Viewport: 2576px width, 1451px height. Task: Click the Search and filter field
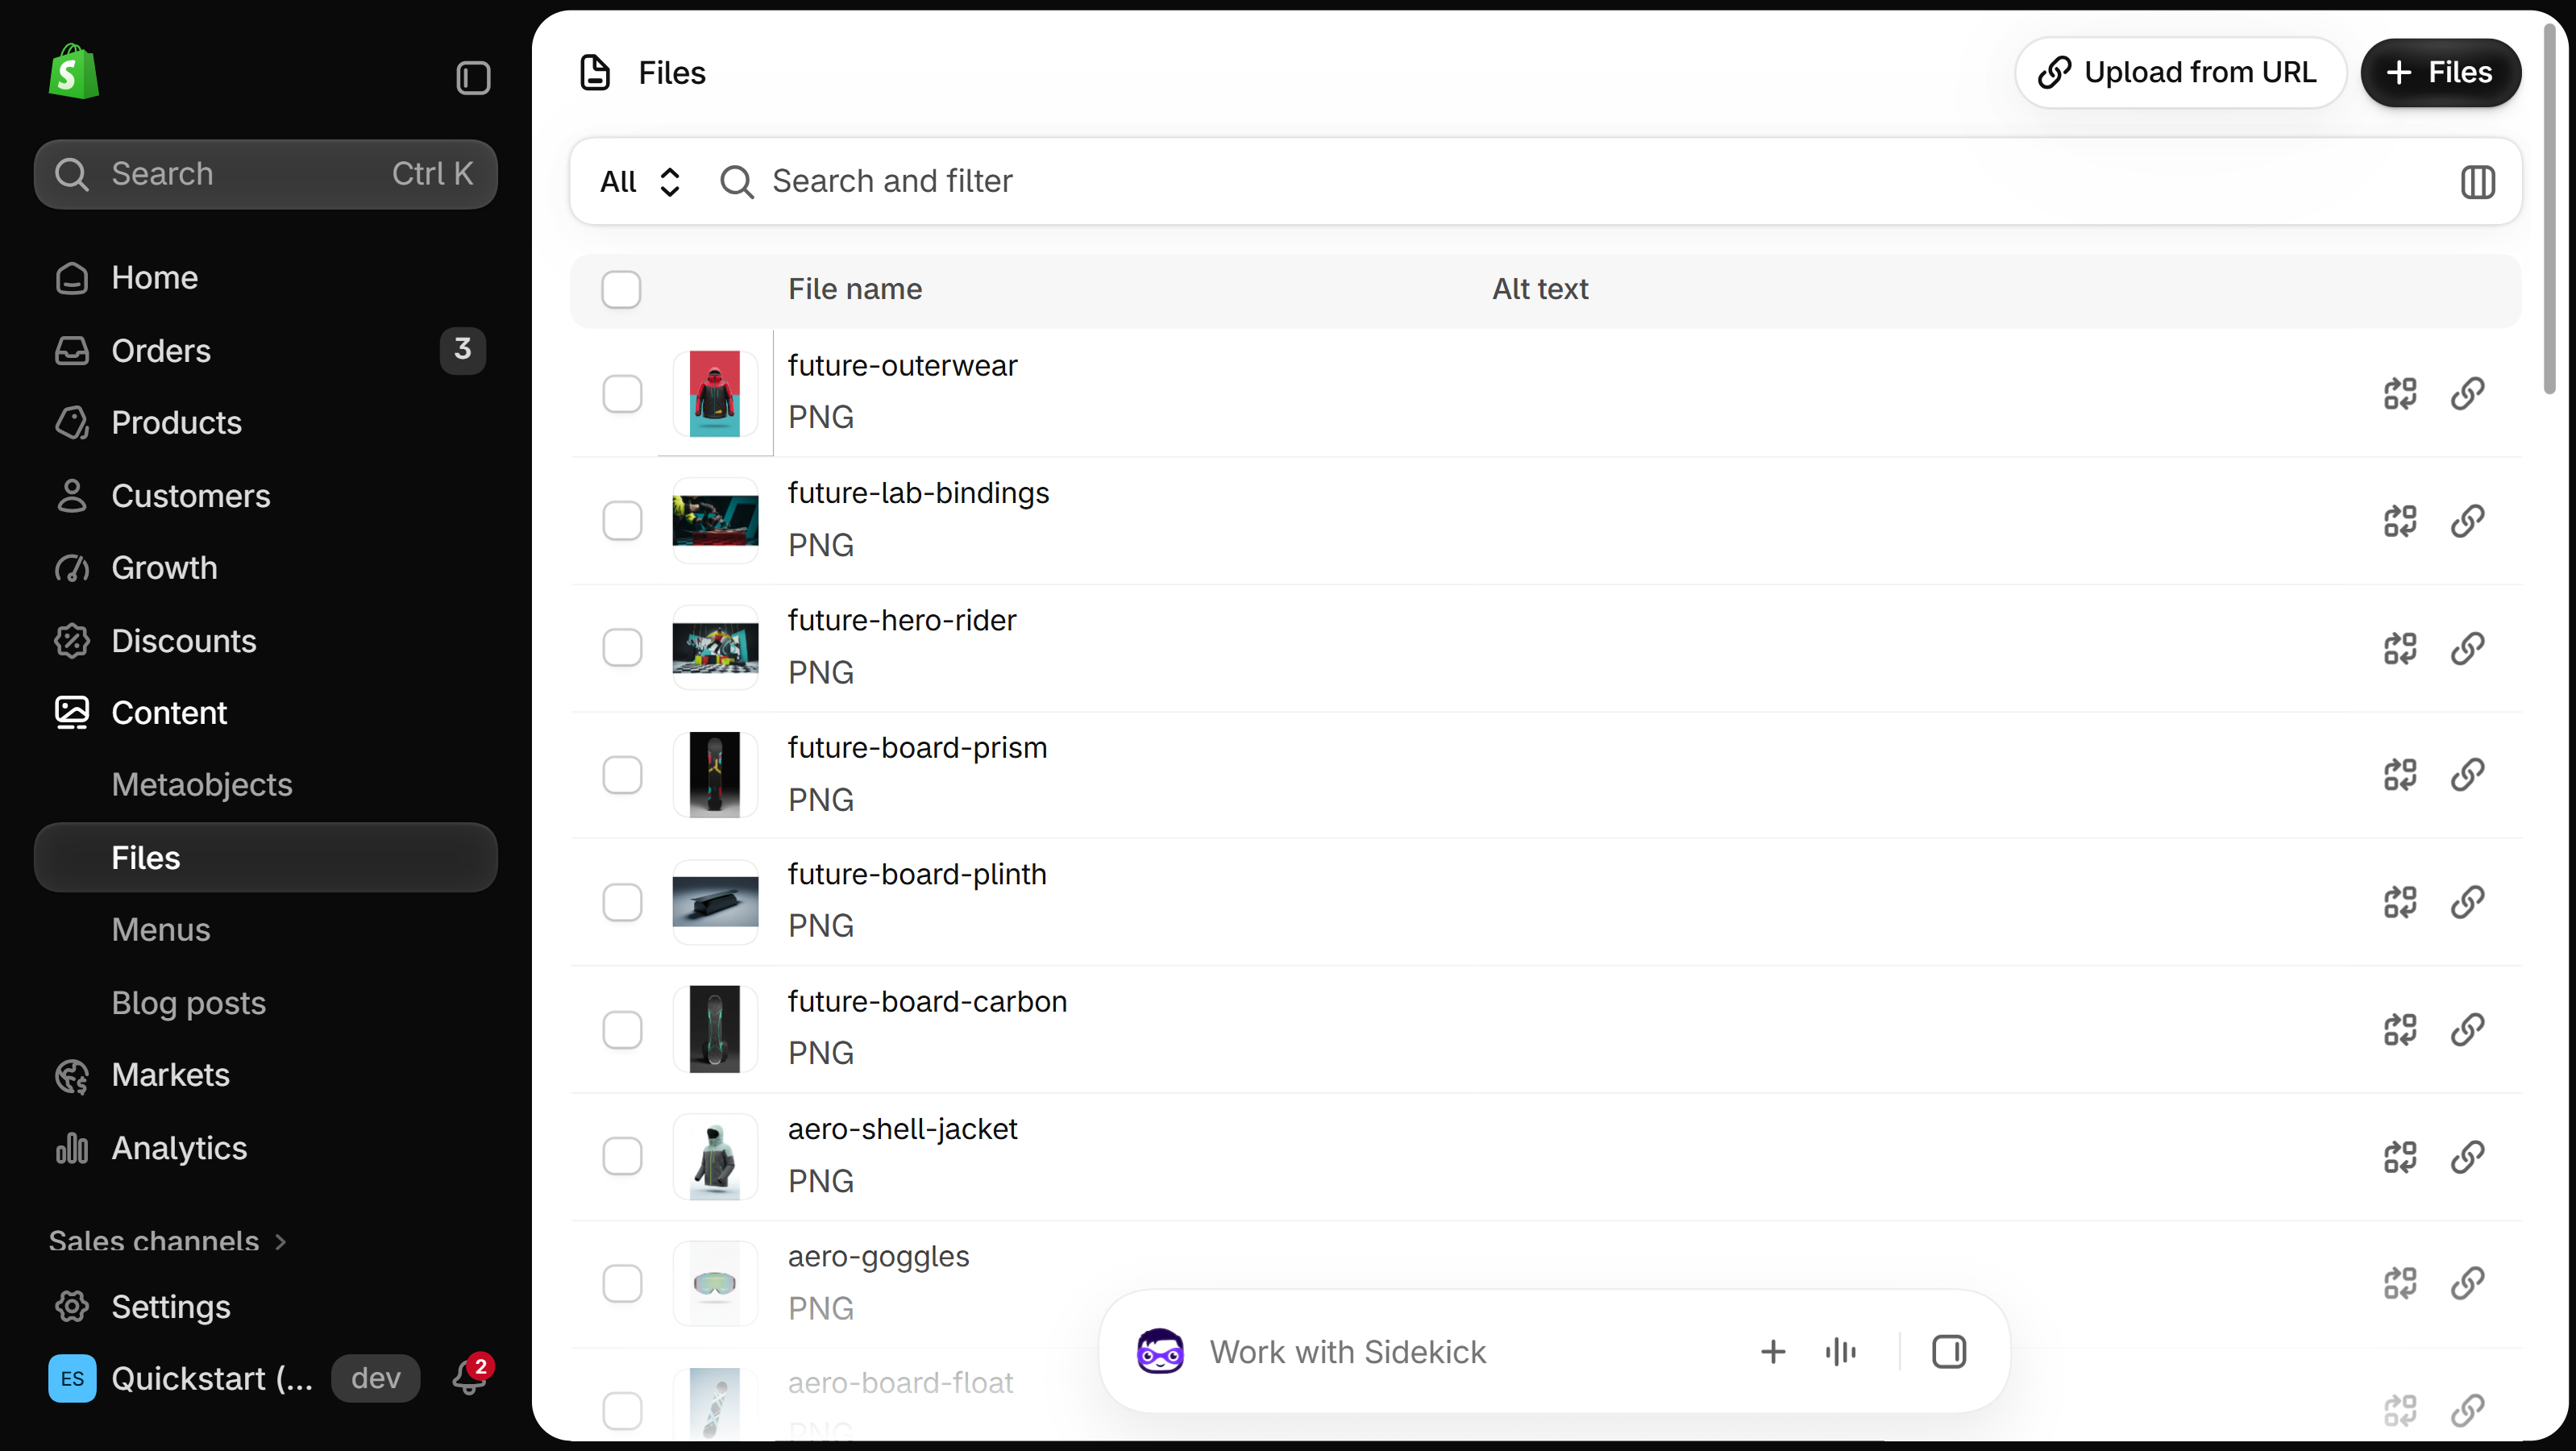point(1575,182)
